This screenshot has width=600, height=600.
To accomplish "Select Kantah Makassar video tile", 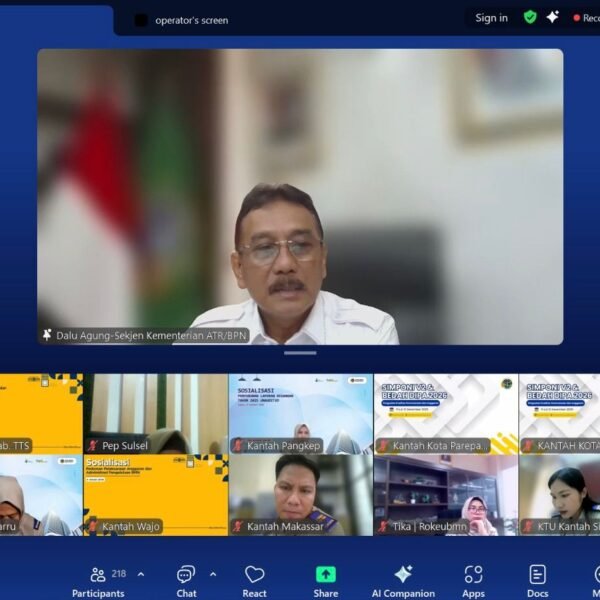I will [300, 495].
